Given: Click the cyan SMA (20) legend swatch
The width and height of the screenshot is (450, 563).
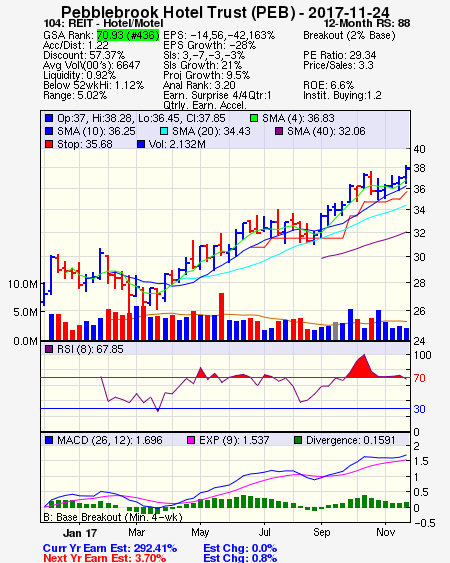Looking at the screenshot, I should tap(164, 131).
